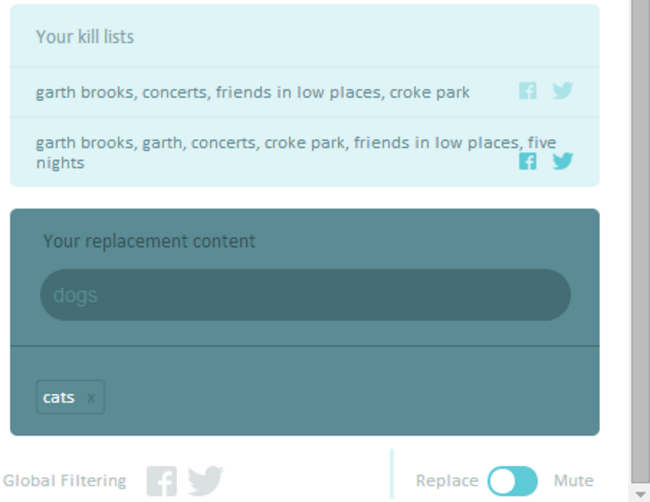Click empty area beside the cats tag
Screen dimensions: 650x502
point(348,397)
